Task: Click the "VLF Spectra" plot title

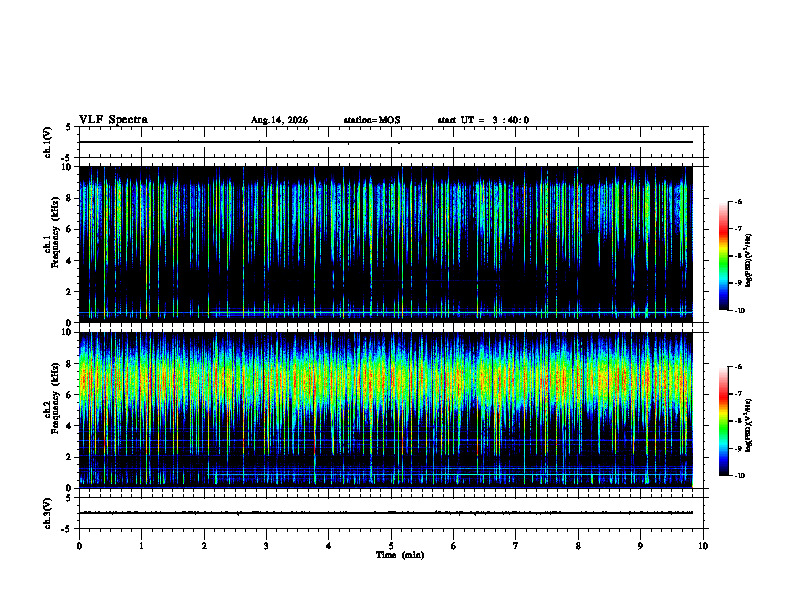Action: click(113, 120)
